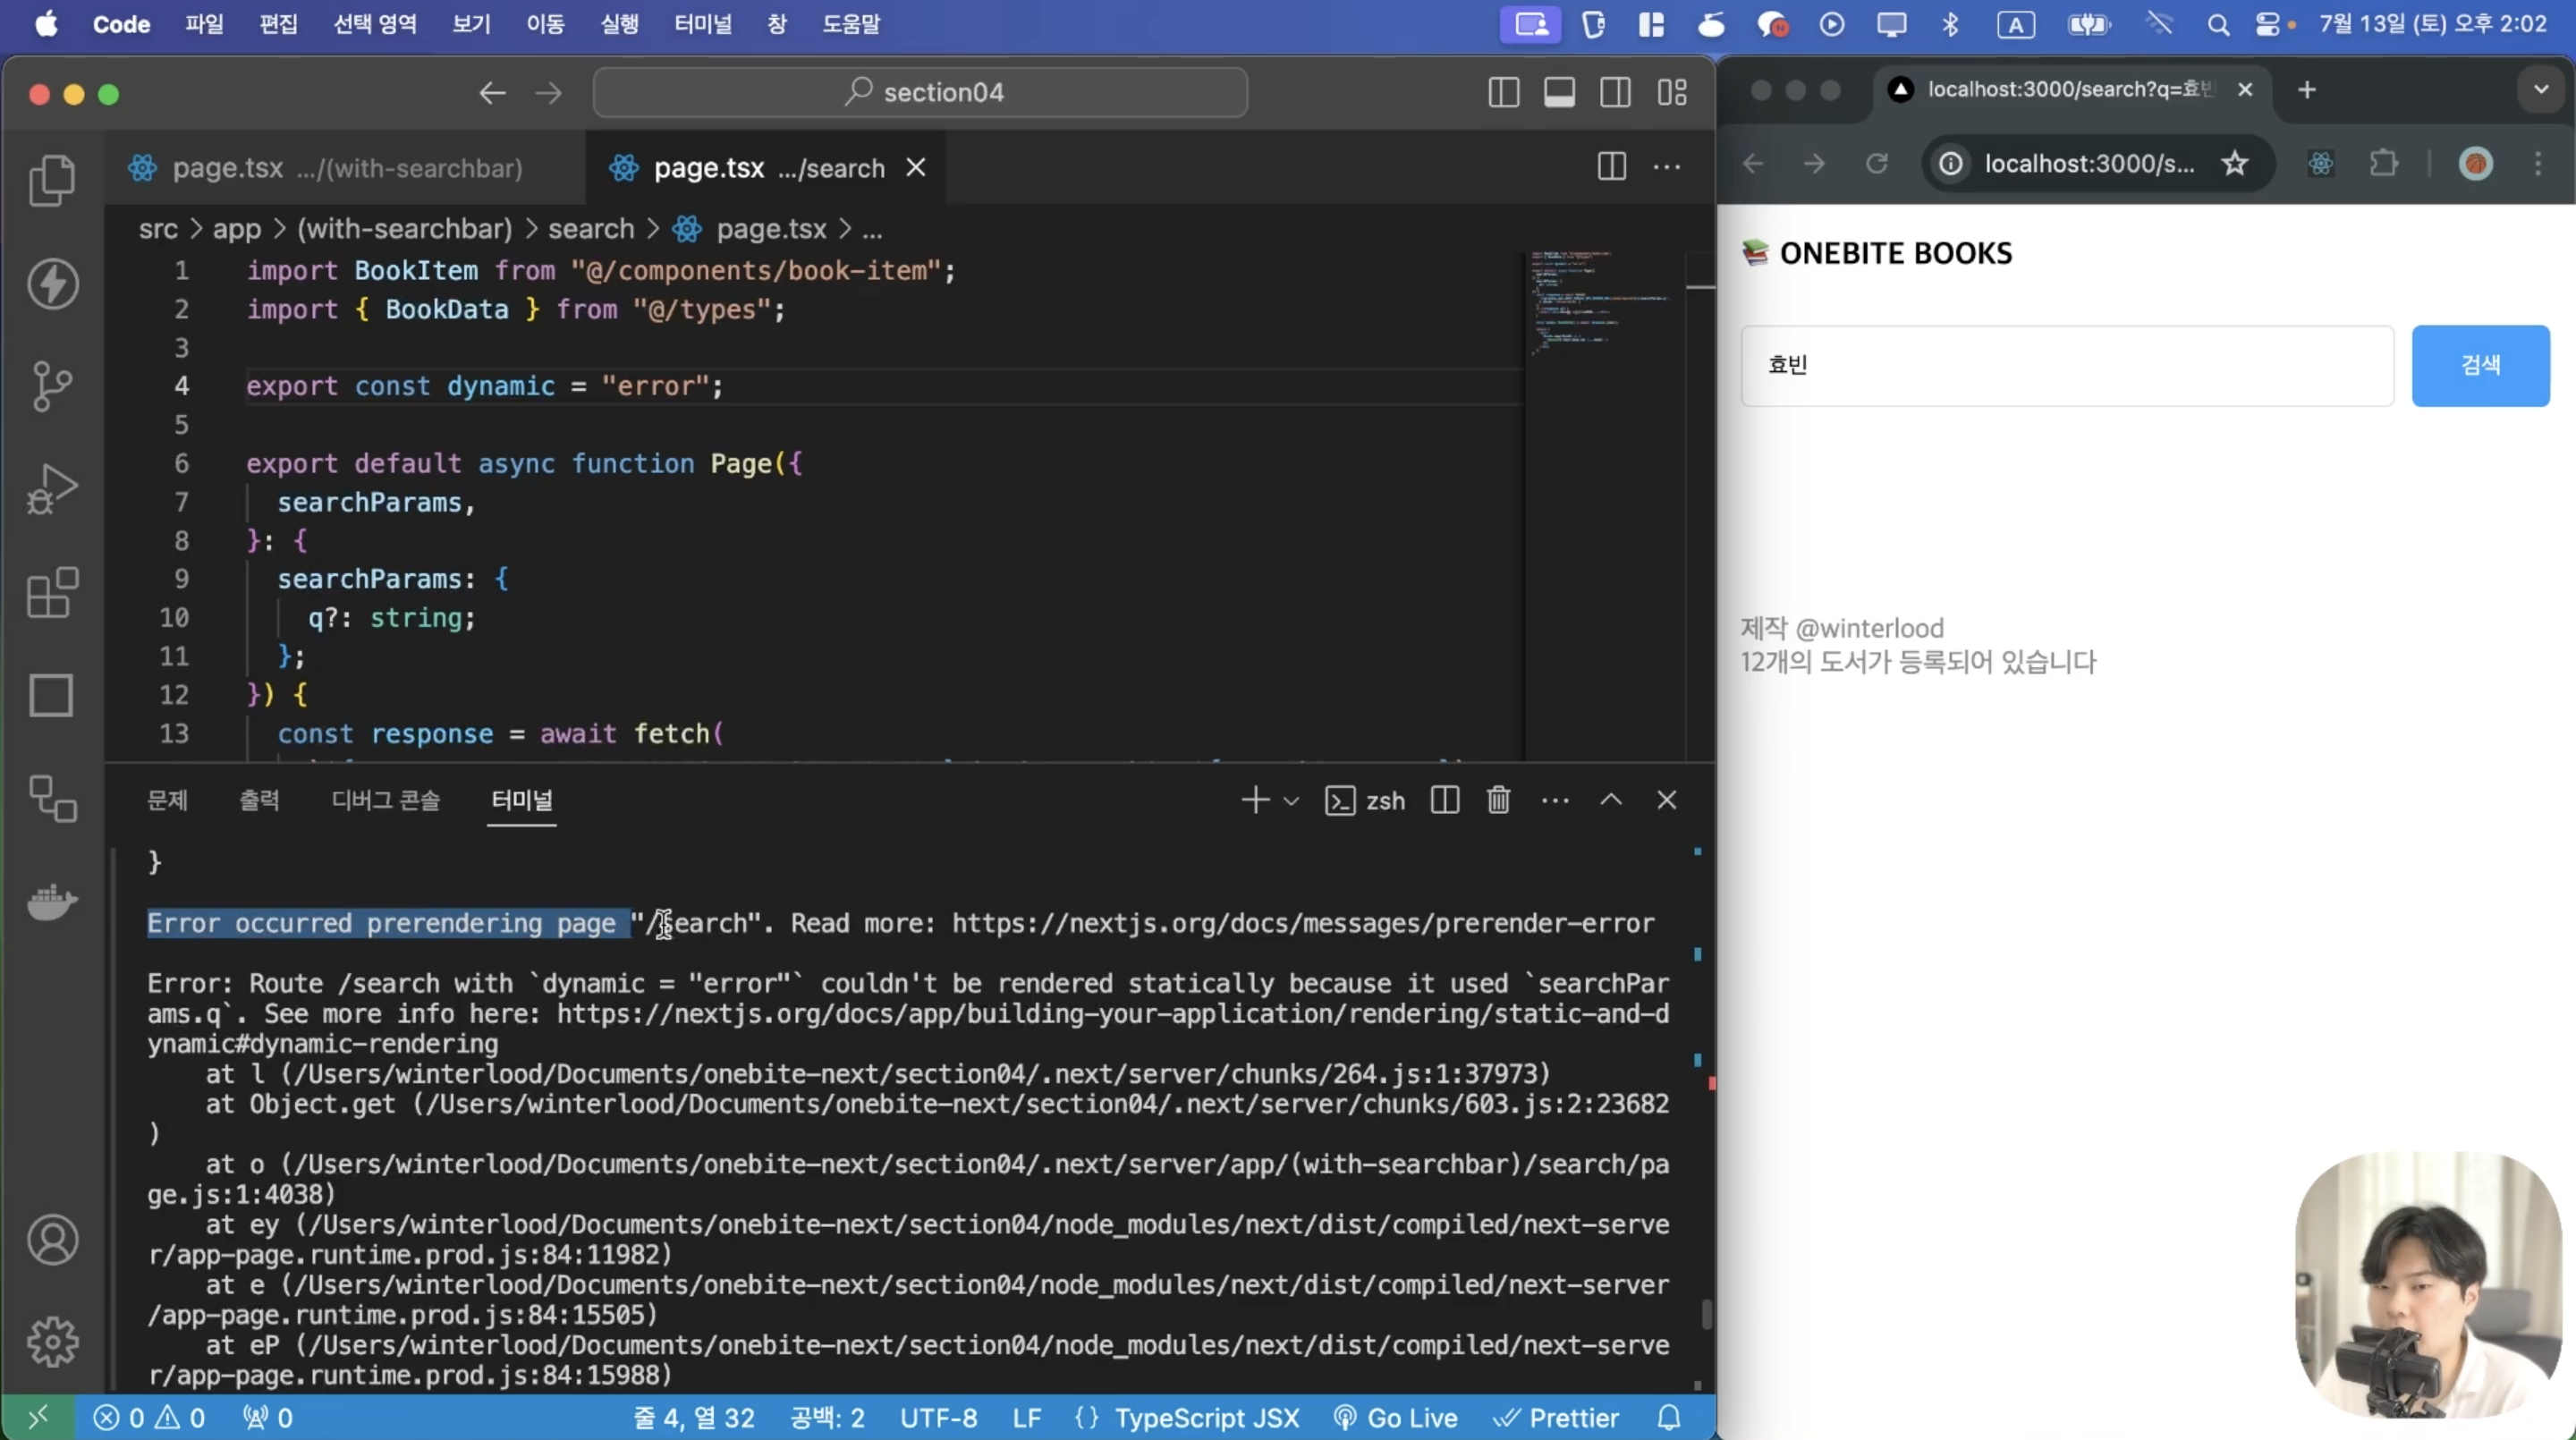Image resolution: width=2576 pixels, height=1440 pixels.
Task: Open the ONEBITE BOOKS home link
Action: (1877, 253)
